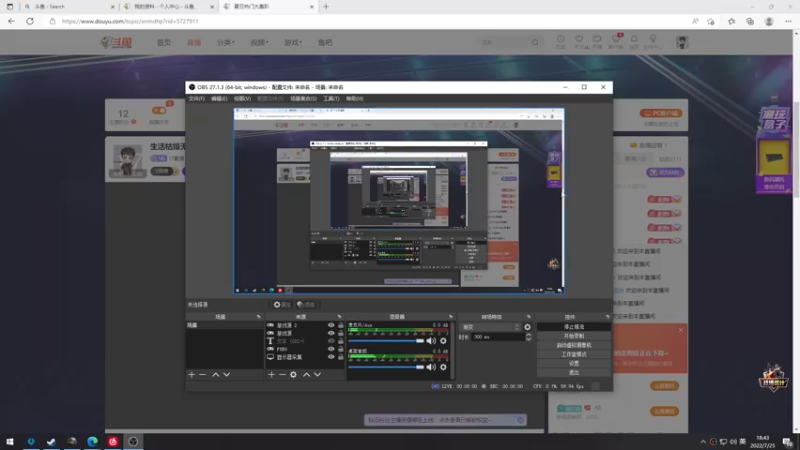Move scene up in the scenes list
The image size is (800, 450).
[x=216, y=374]
